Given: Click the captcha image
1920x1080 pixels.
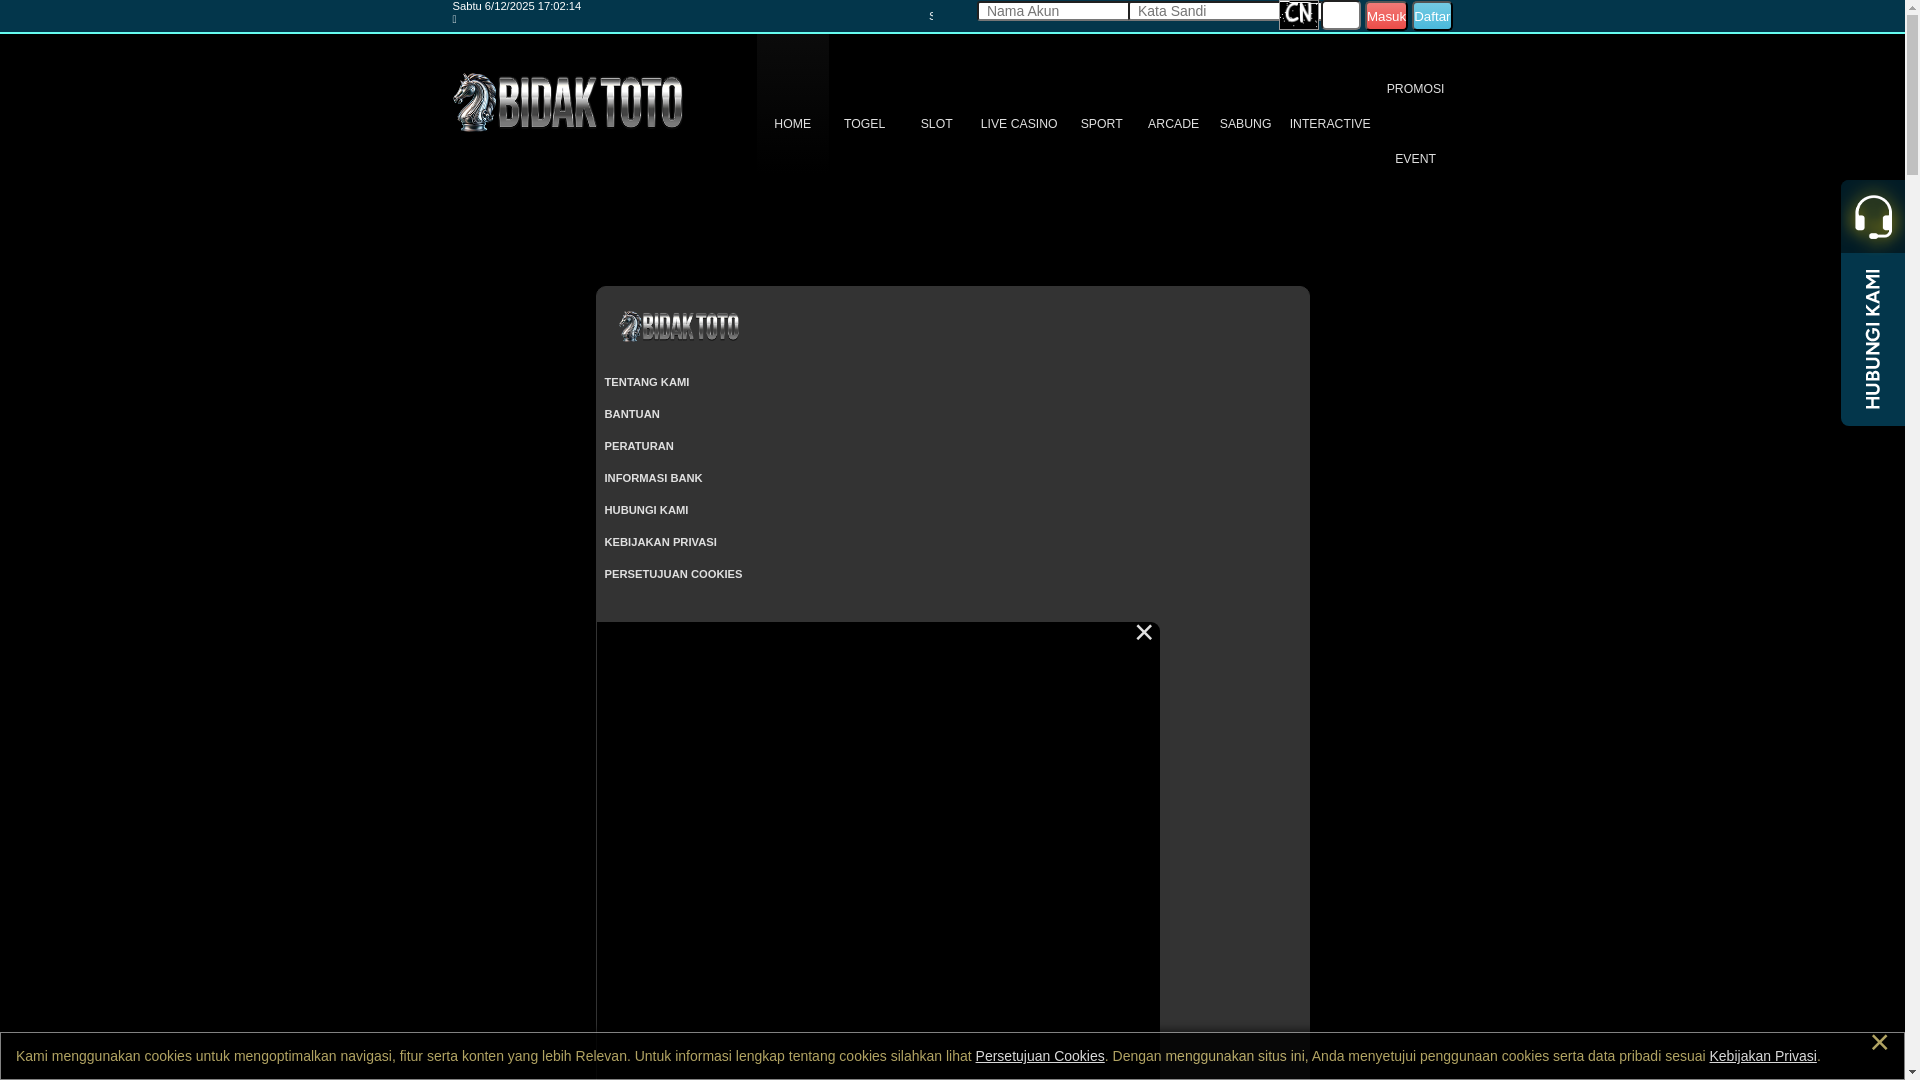Looking at the screenshot, I should tap(1299, 15).
